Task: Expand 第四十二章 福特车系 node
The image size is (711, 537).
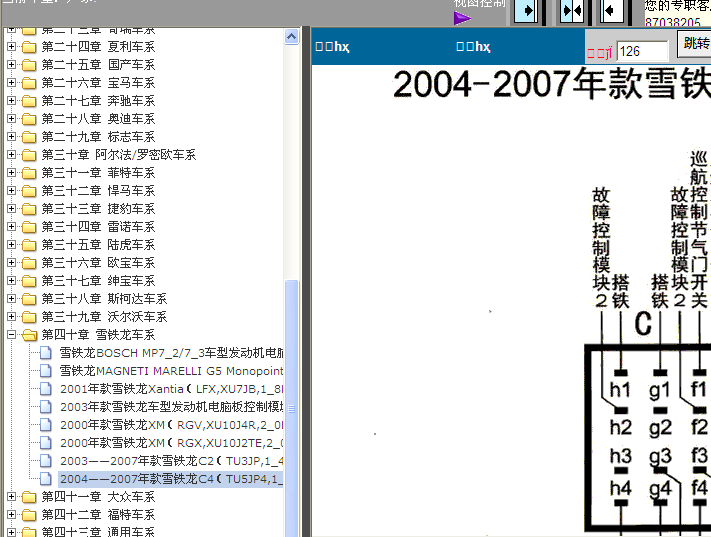Action: 12,515
